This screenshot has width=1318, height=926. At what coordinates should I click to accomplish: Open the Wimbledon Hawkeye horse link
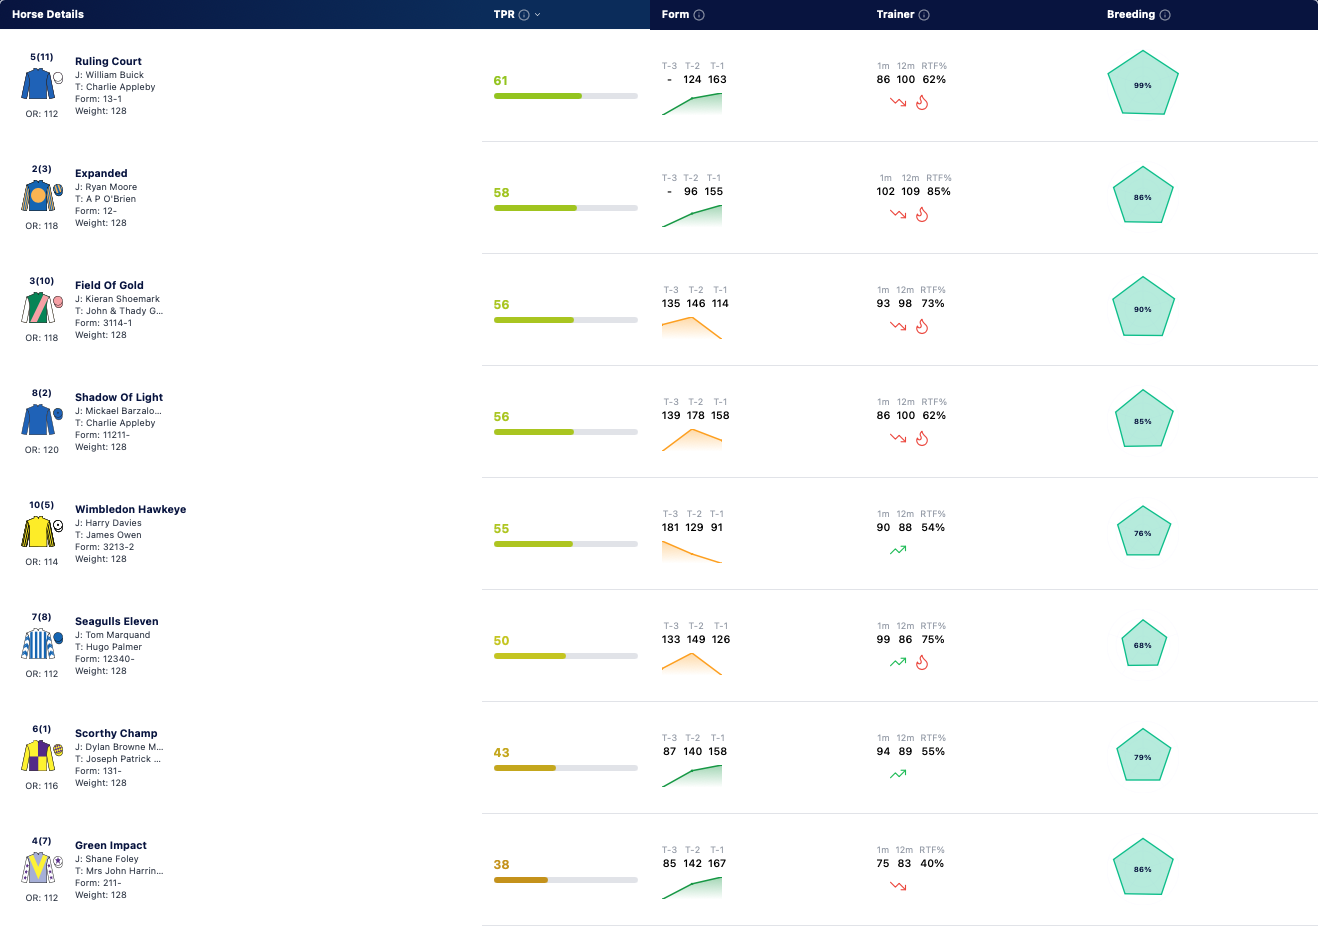click(130, 509)
